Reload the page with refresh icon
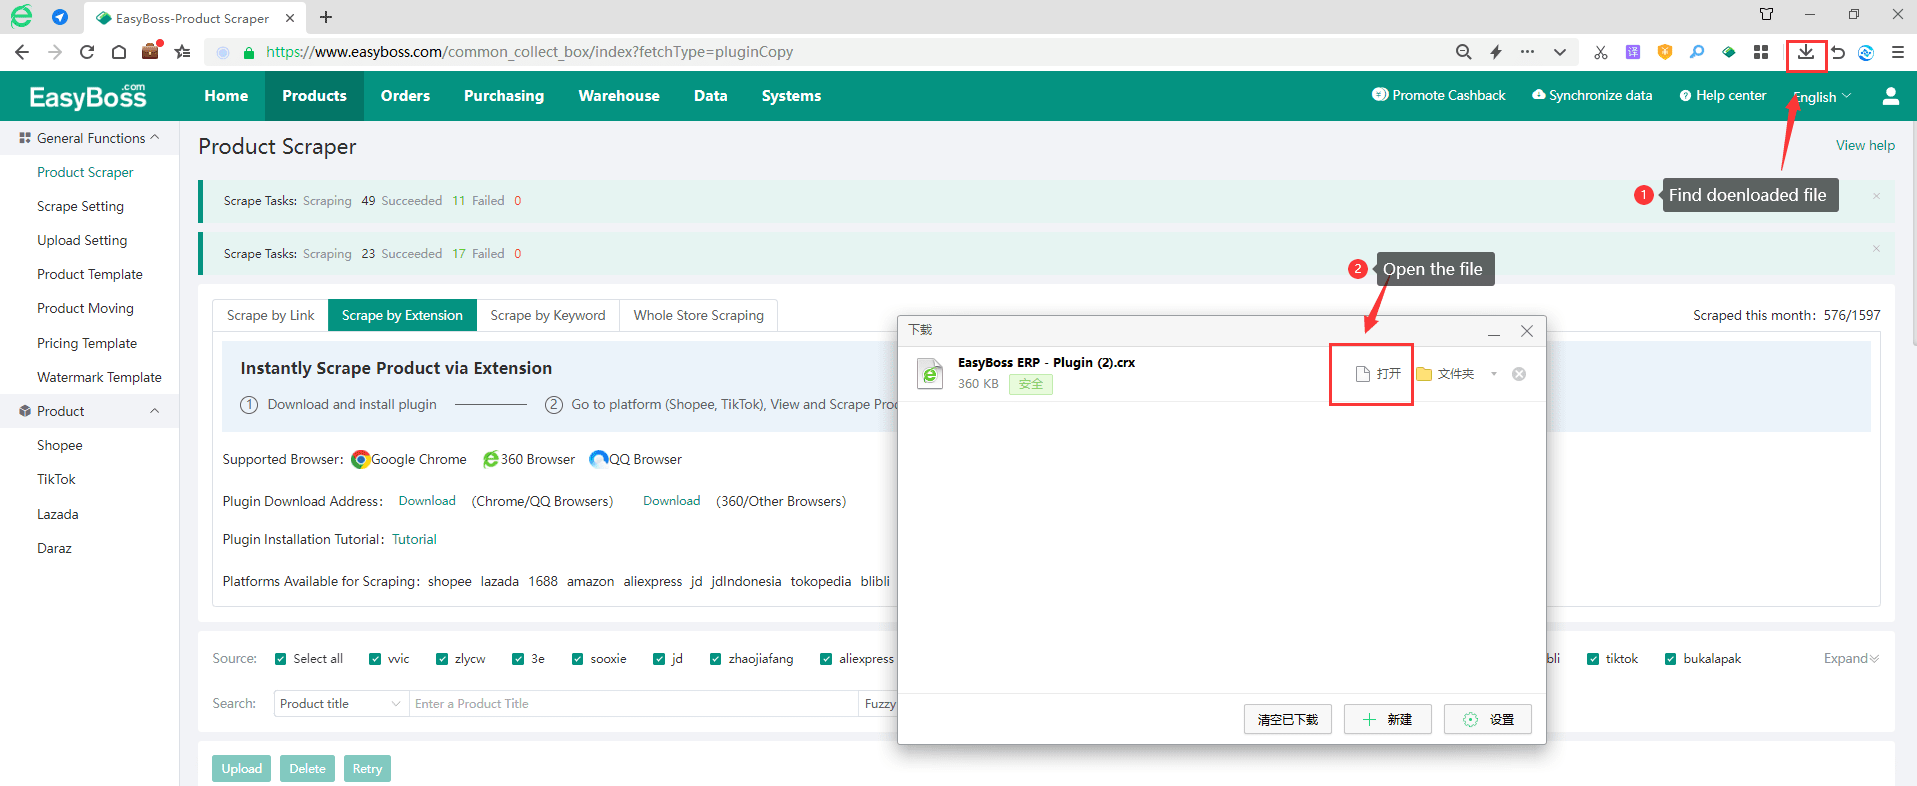This screenshot has width=1917, height=786. click(x=87, y=52)
